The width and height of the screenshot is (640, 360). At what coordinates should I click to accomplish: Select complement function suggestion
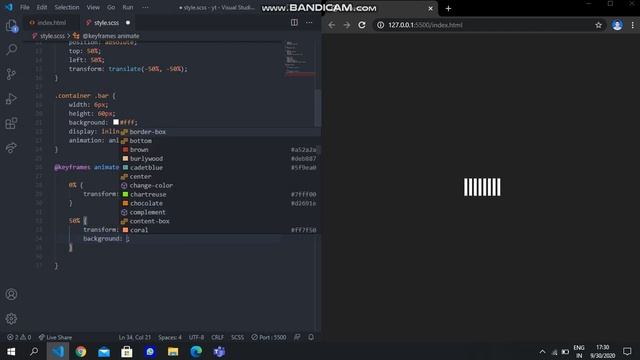(219, 212)
